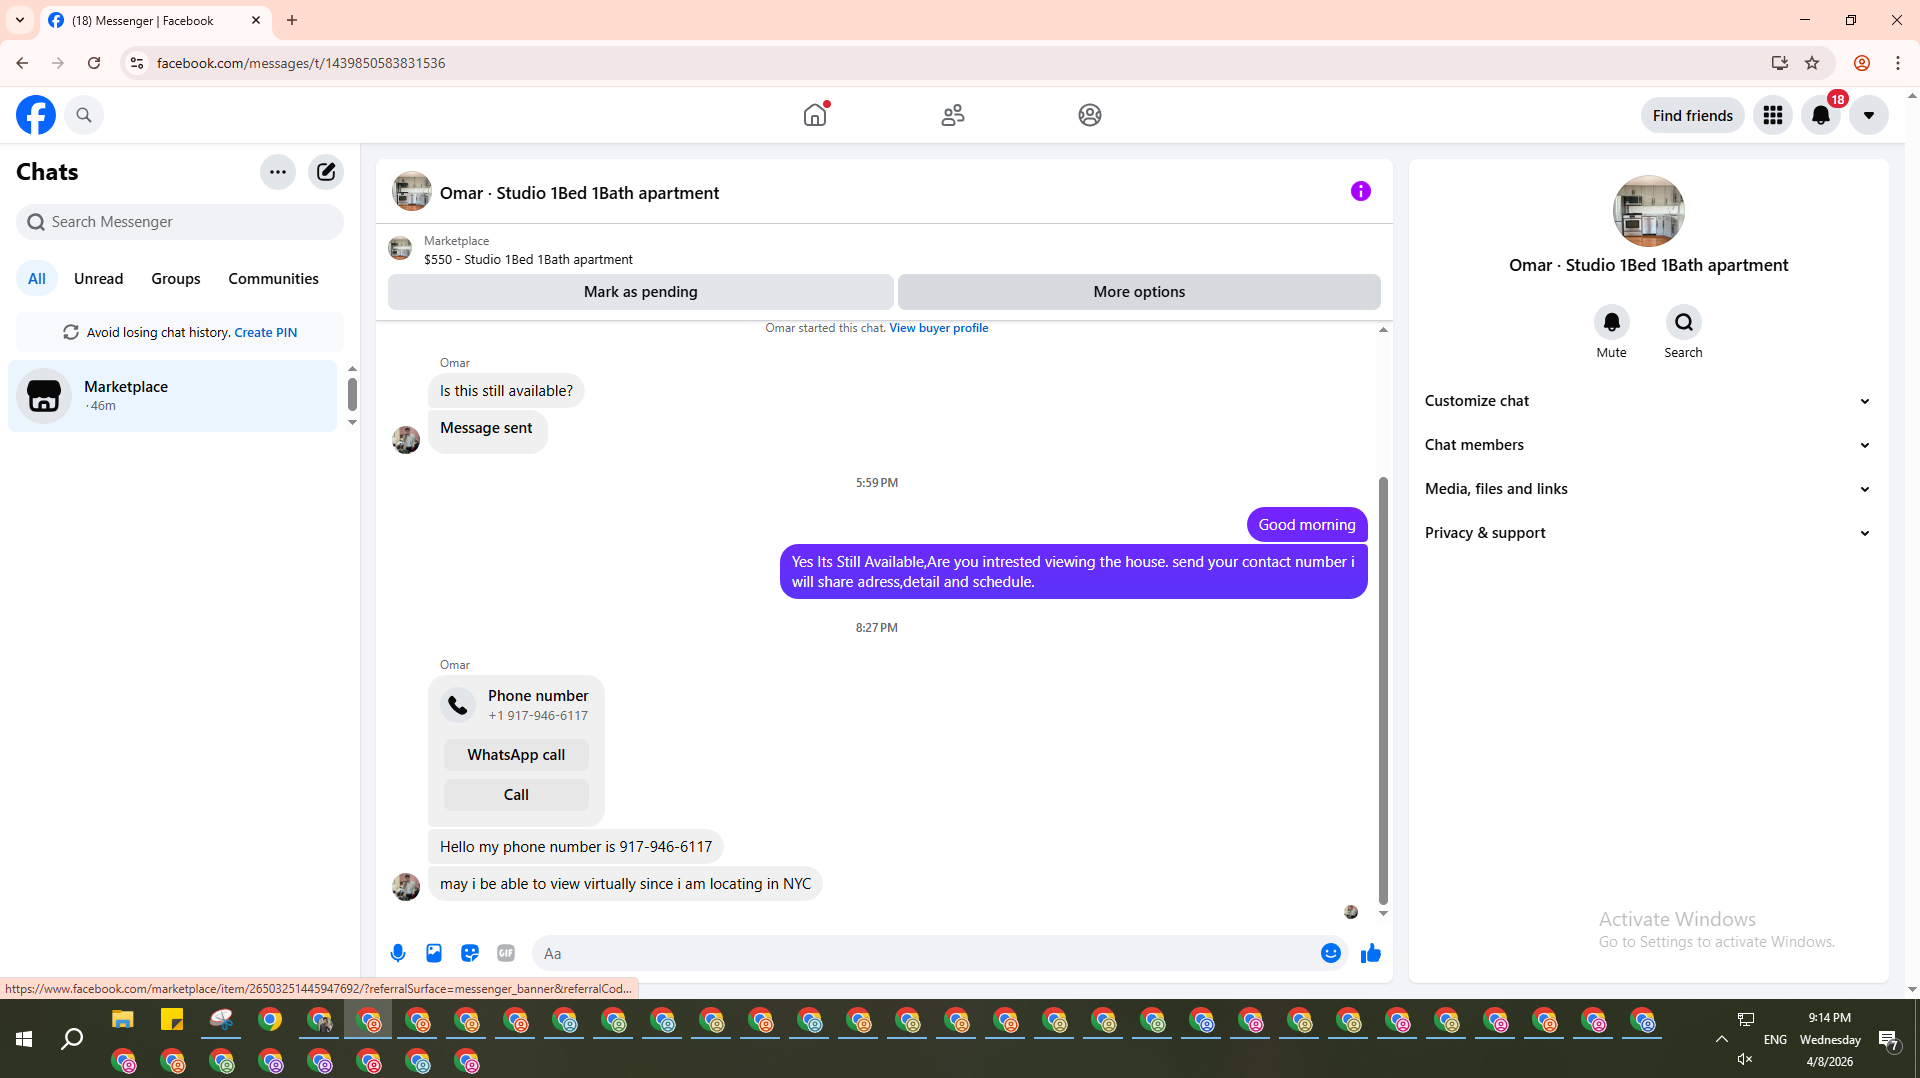
Task: Open the Groups icon in top navigation
Action: point(1090,115)
